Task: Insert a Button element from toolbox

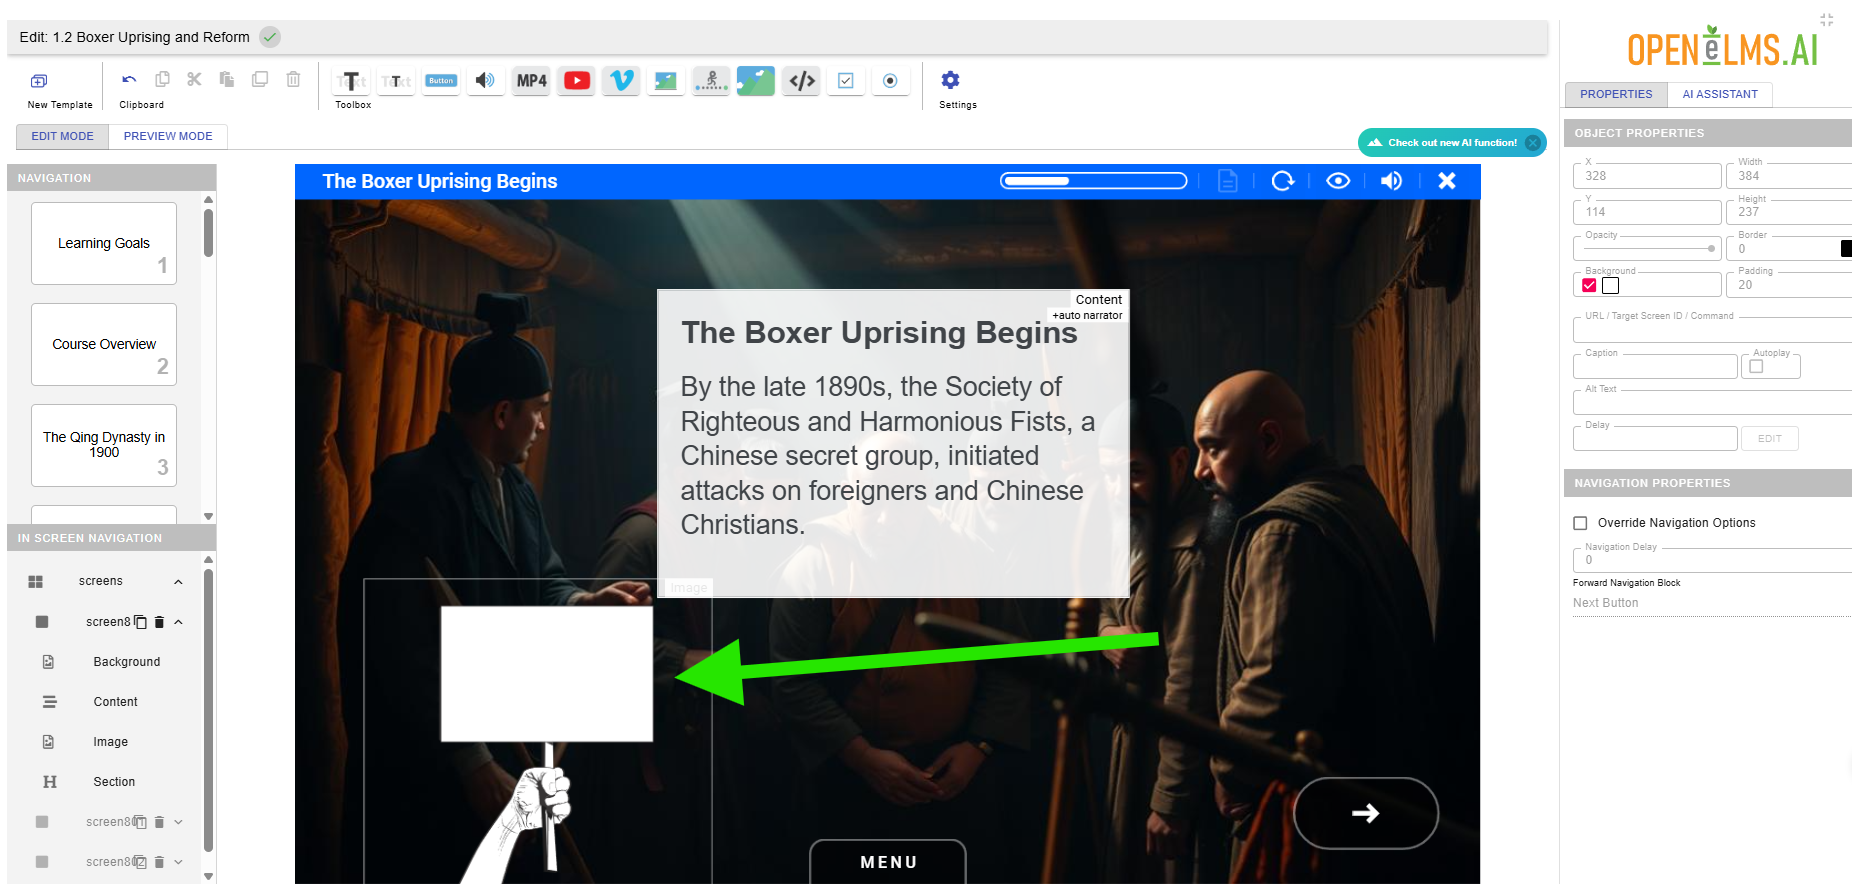Action: tap(441, 81)
